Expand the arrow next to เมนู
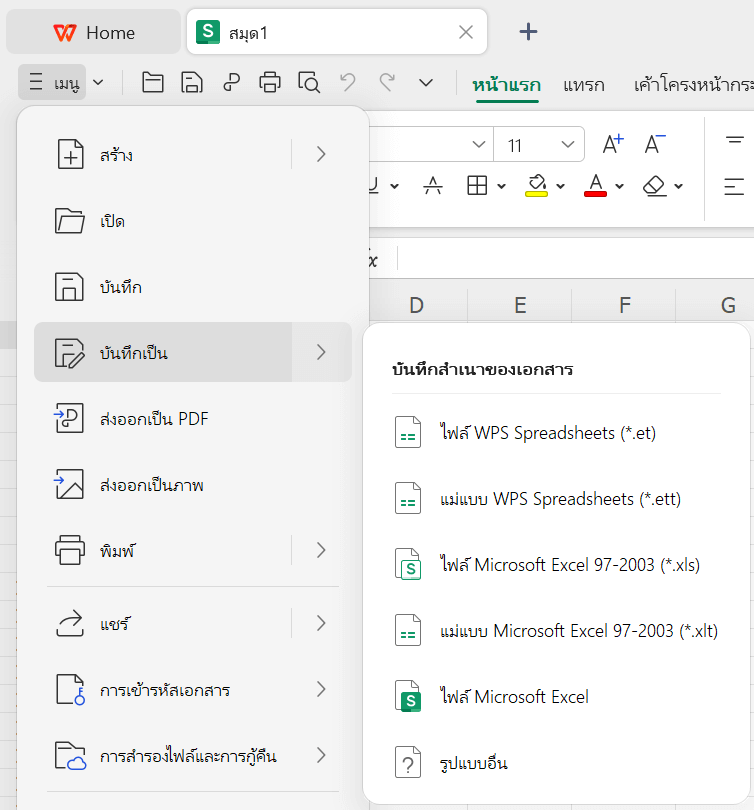 pos(98,82)
